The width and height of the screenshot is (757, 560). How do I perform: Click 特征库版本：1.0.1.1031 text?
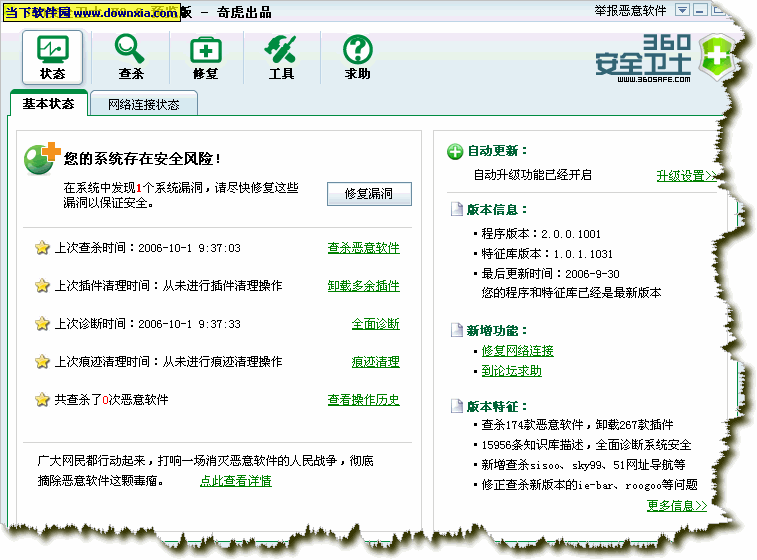[x=547, y=253]
